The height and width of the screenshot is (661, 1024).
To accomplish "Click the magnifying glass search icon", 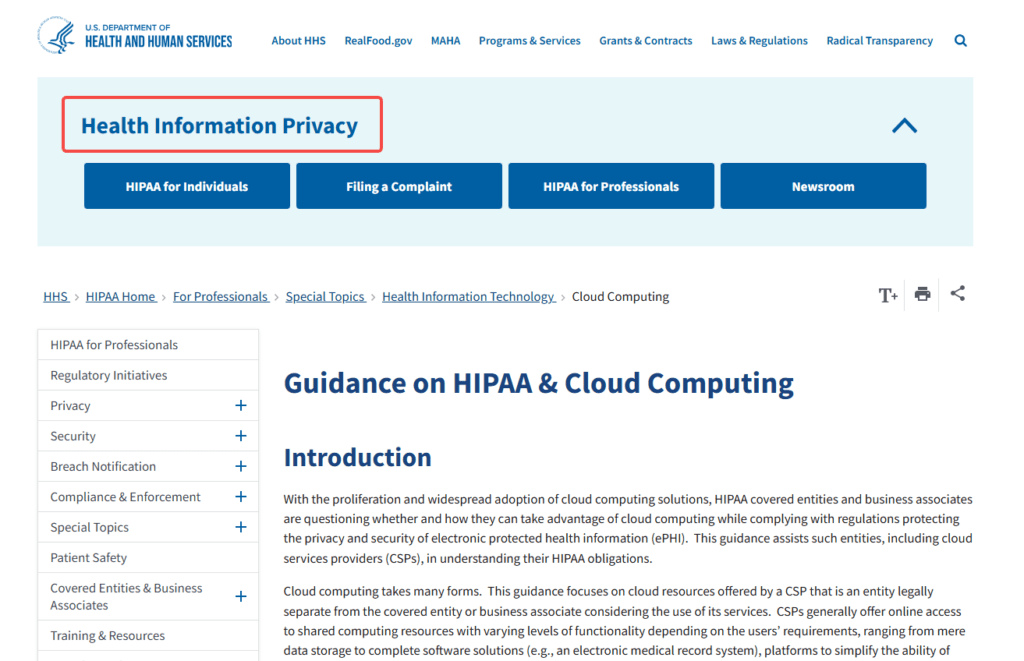I will [x=960, y=41].
